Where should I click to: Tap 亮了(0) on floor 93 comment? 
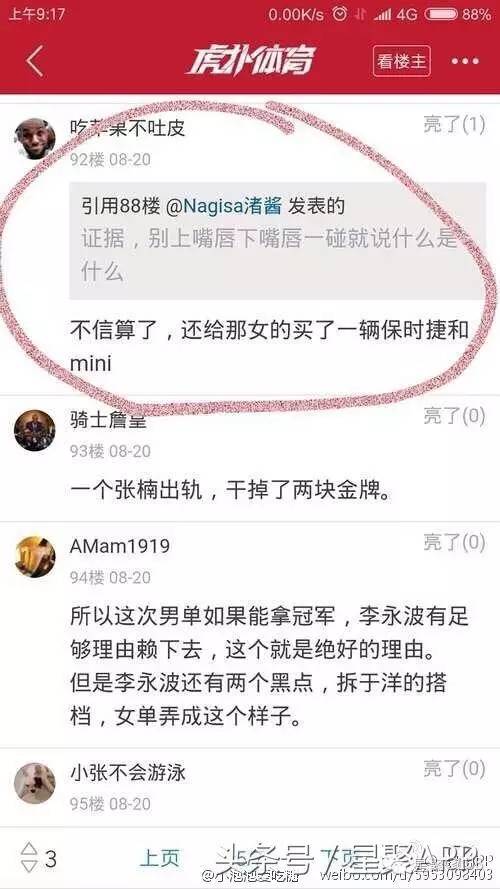(454, 416)
